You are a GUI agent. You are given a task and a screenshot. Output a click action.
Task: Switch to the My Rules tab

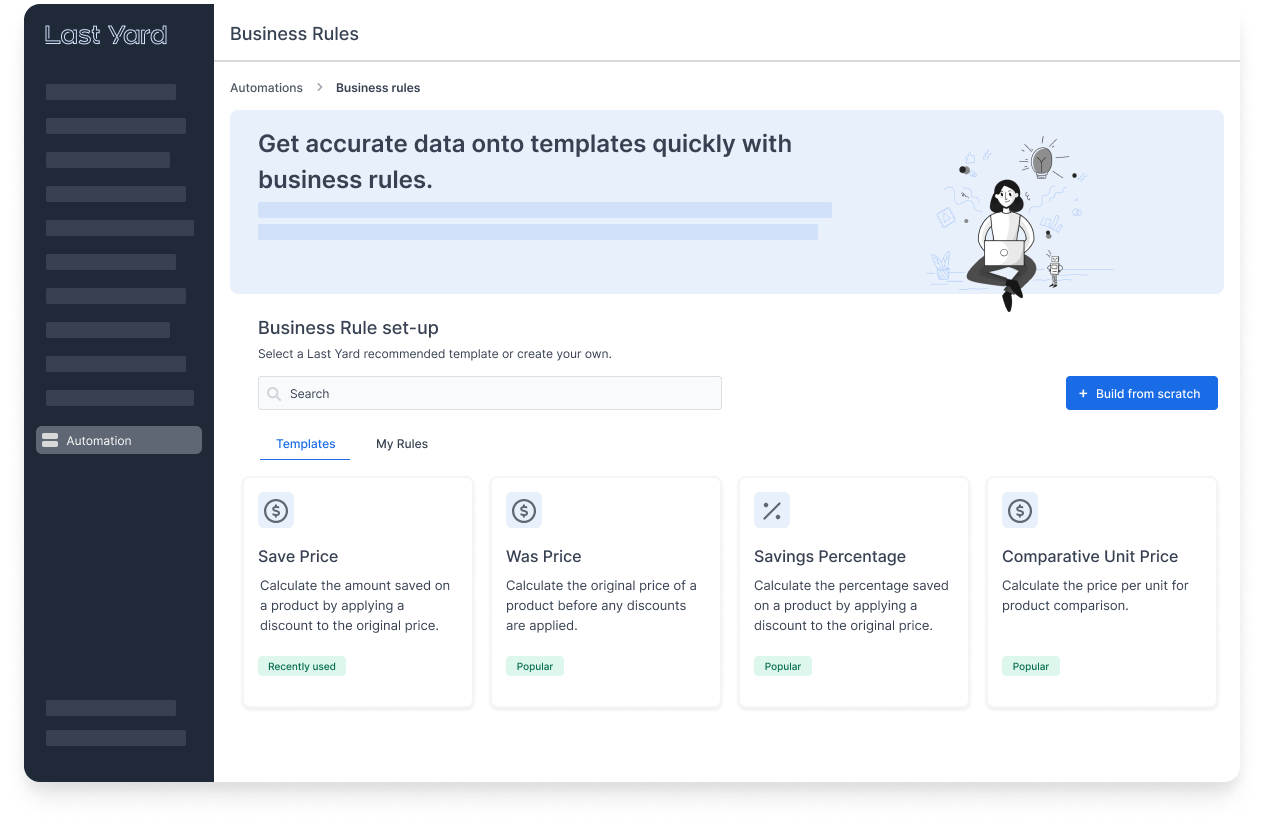coord(402,444)
